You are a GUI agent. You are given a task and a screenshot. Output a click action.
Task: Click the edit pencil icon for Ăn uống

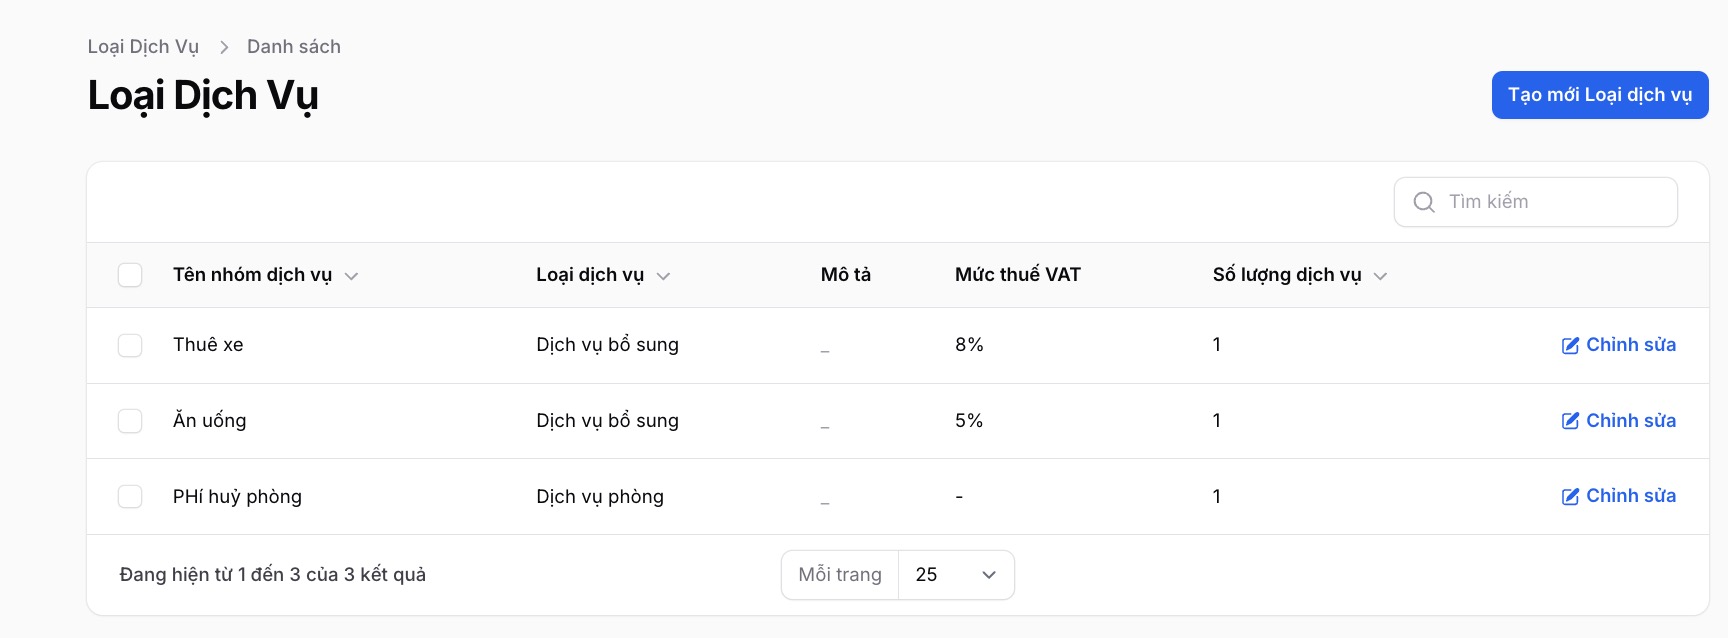1570,421
